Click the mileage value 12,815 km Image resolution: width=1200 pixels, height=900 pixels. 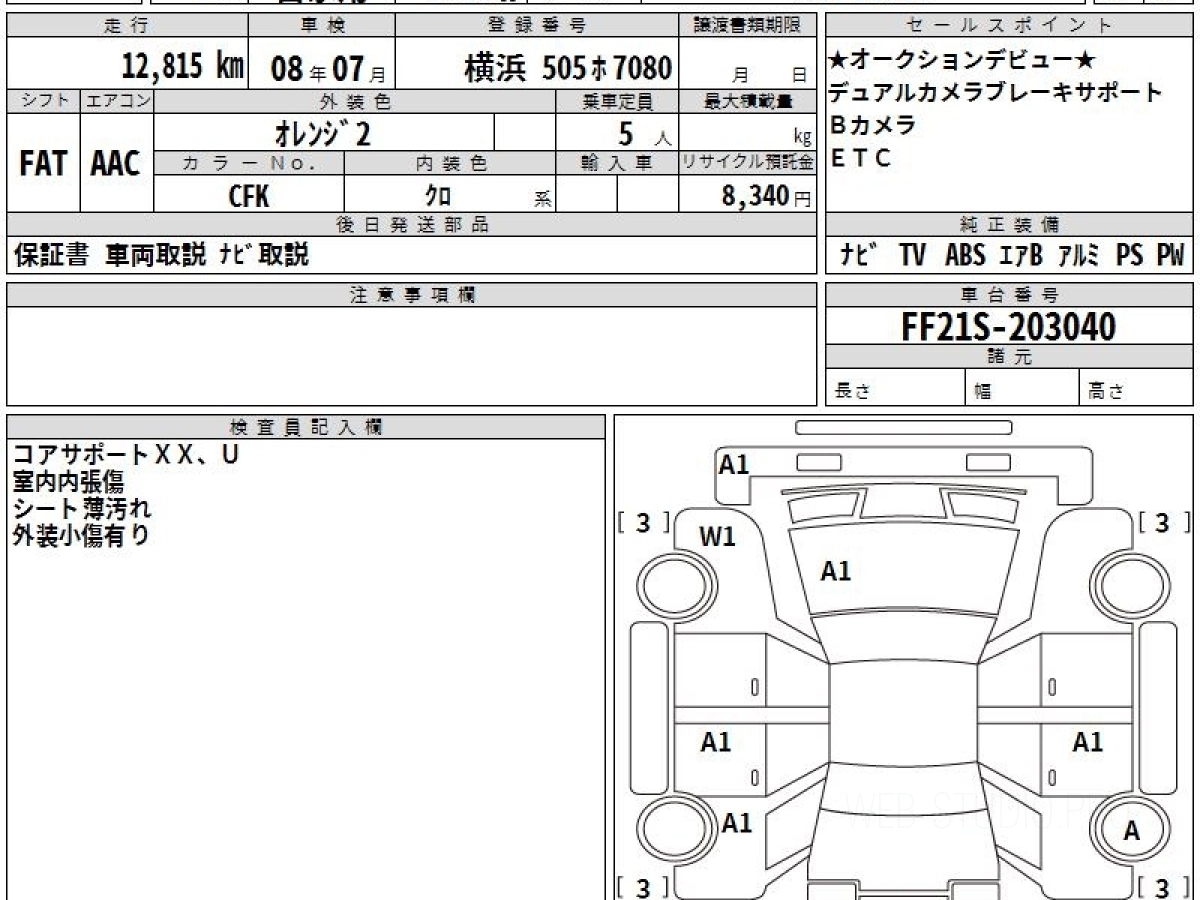pyautogui.click(x=183, y=67)
